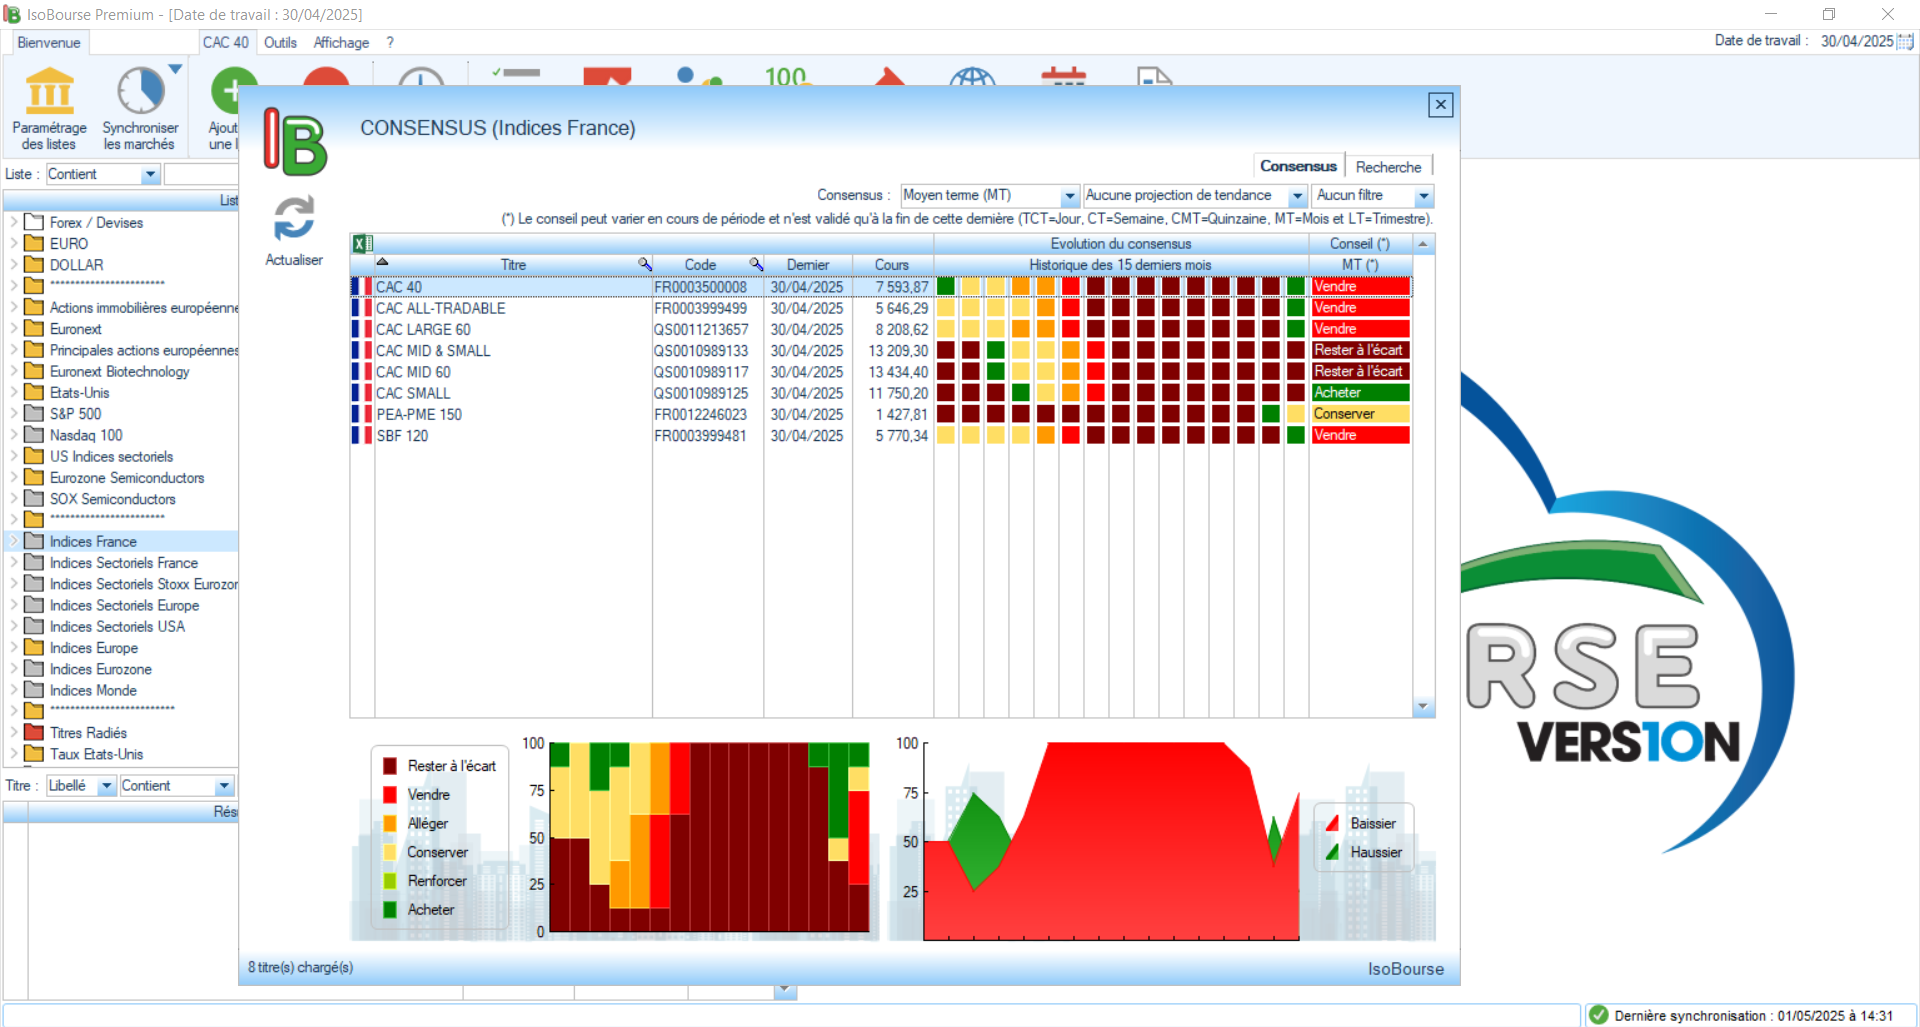1920x1027 pixels.
Task: Sort by the Cours column header
Action: tap(892, 264)
